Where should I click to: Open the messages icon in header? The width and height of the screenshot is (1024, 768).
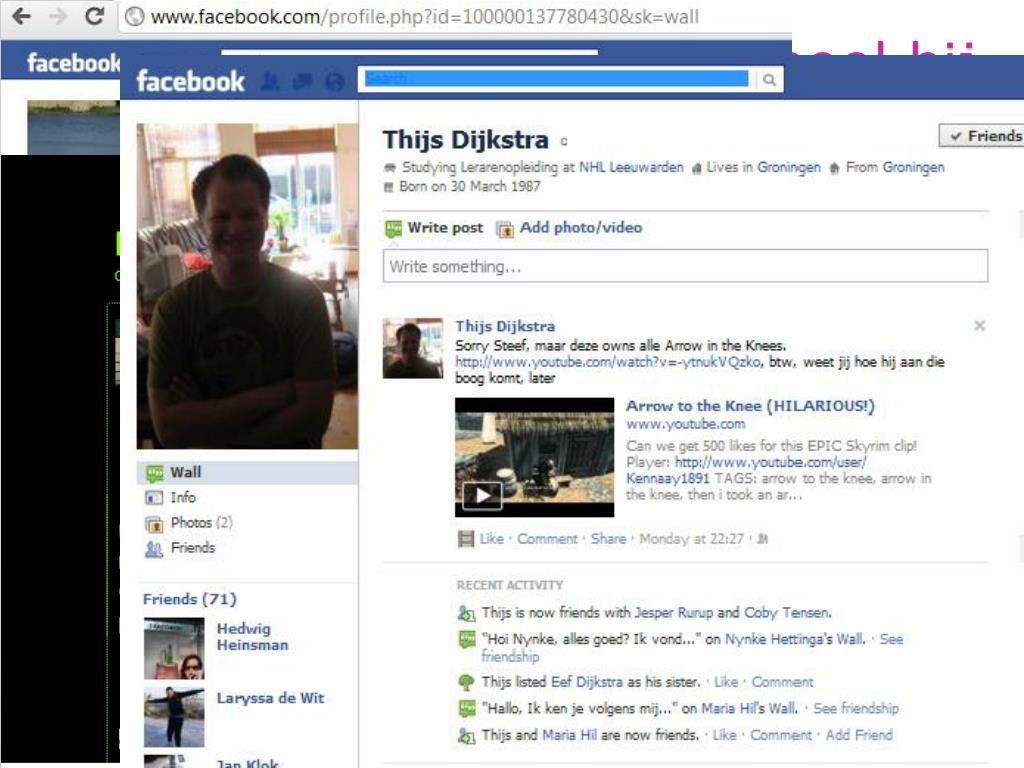point(302,81)
